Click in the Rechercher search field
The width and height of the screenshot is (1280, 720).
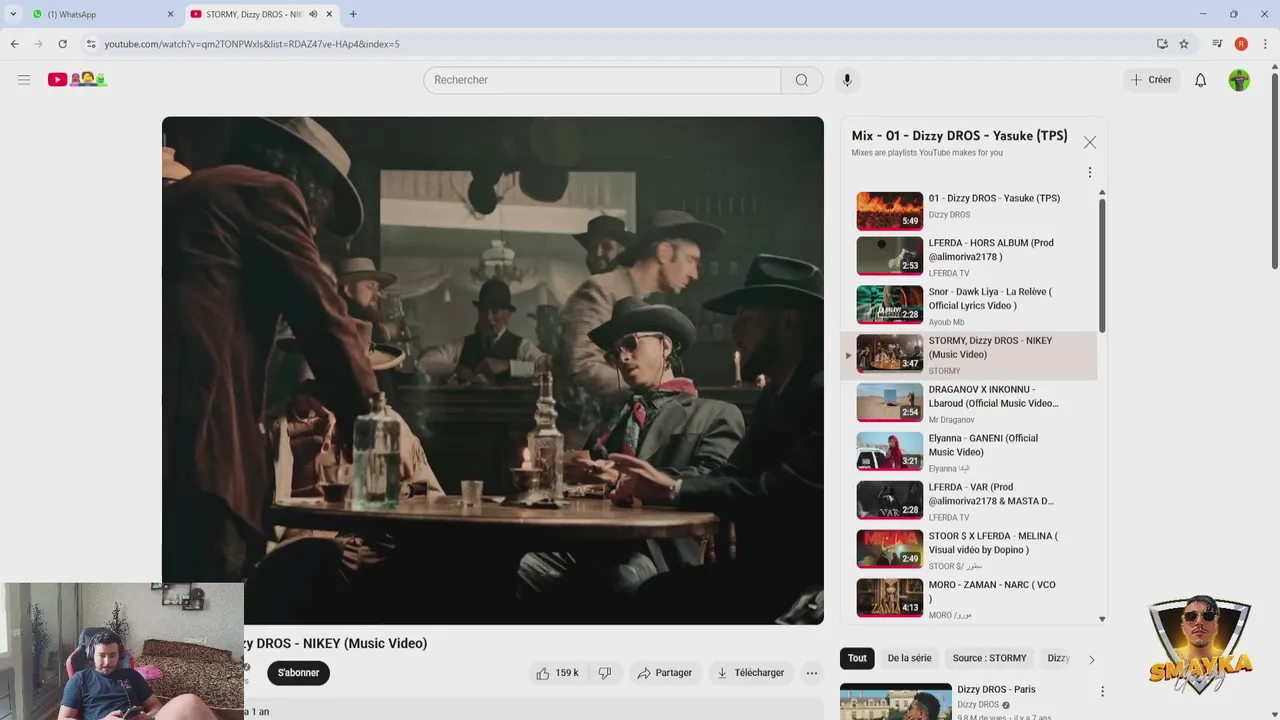click(x=602, y=80)
